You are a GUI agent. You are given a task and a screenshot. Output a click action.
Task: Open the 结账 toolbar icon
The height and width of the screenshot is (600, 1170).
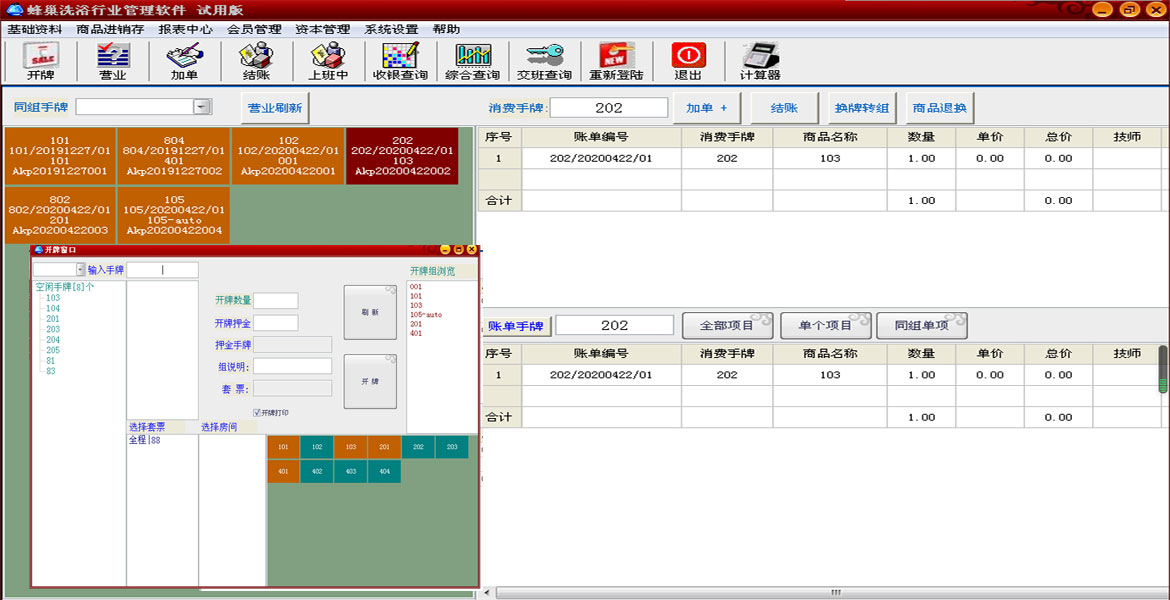pyautogui.click(x=256, y=61)
